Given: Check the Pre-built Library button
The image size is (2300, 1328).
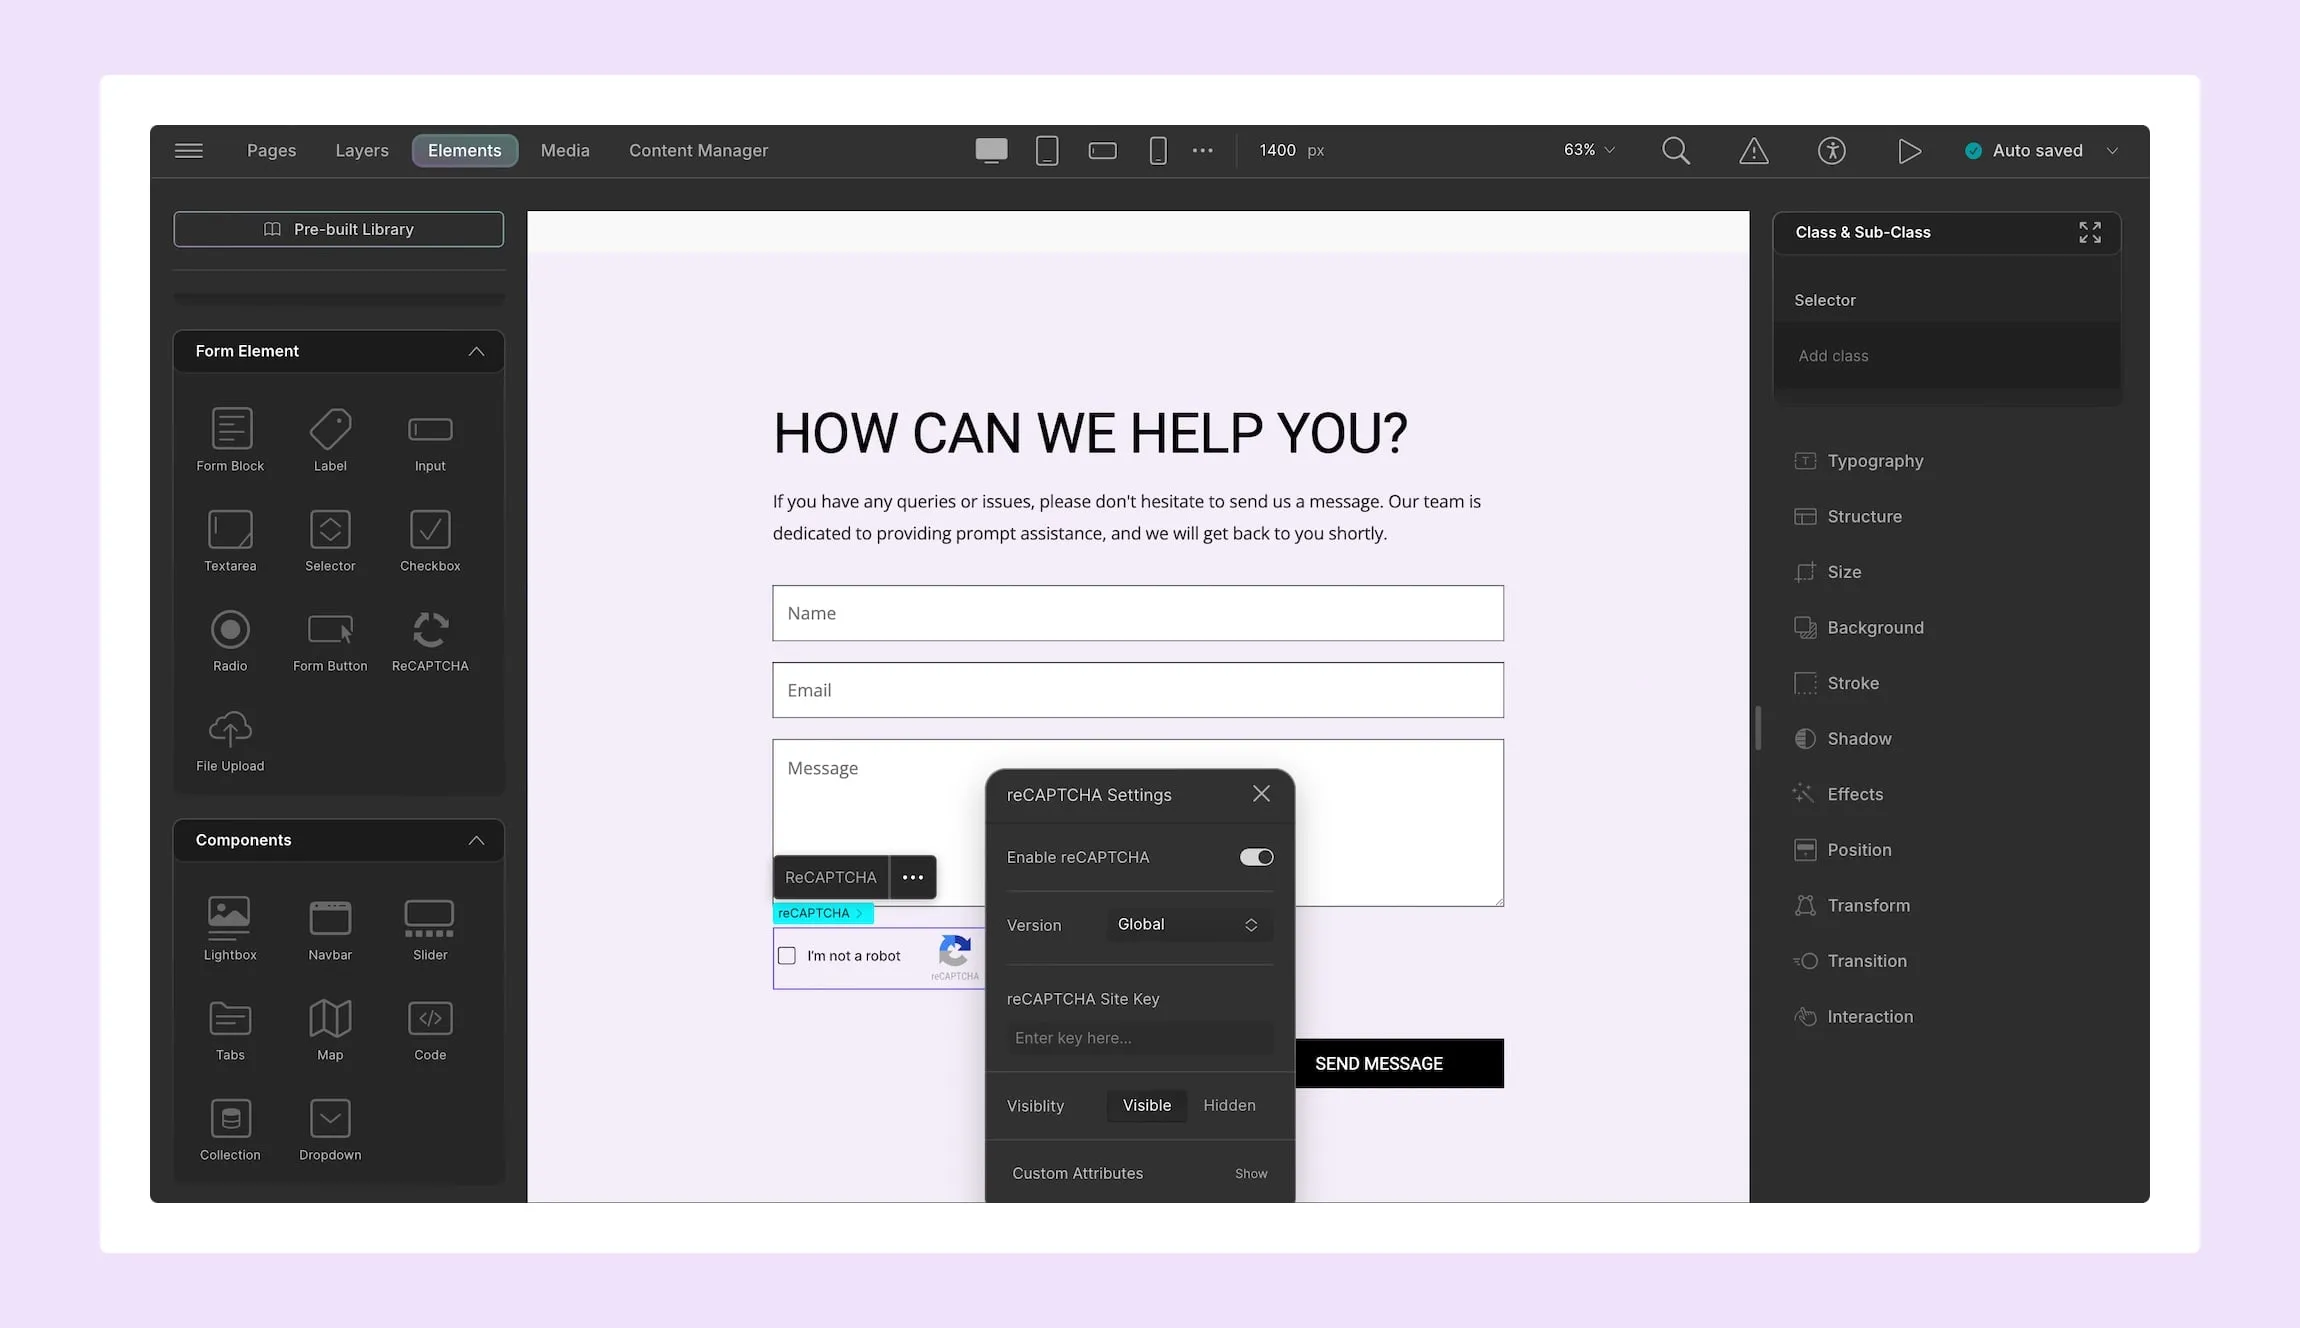Looking at the screenshot, I should [x=338, y=229].
